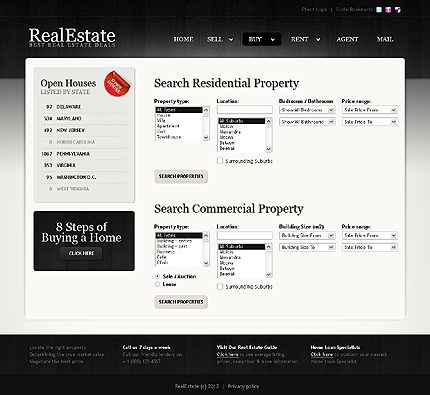Open the Show All Bedrooms dropdown

[307, 110]
